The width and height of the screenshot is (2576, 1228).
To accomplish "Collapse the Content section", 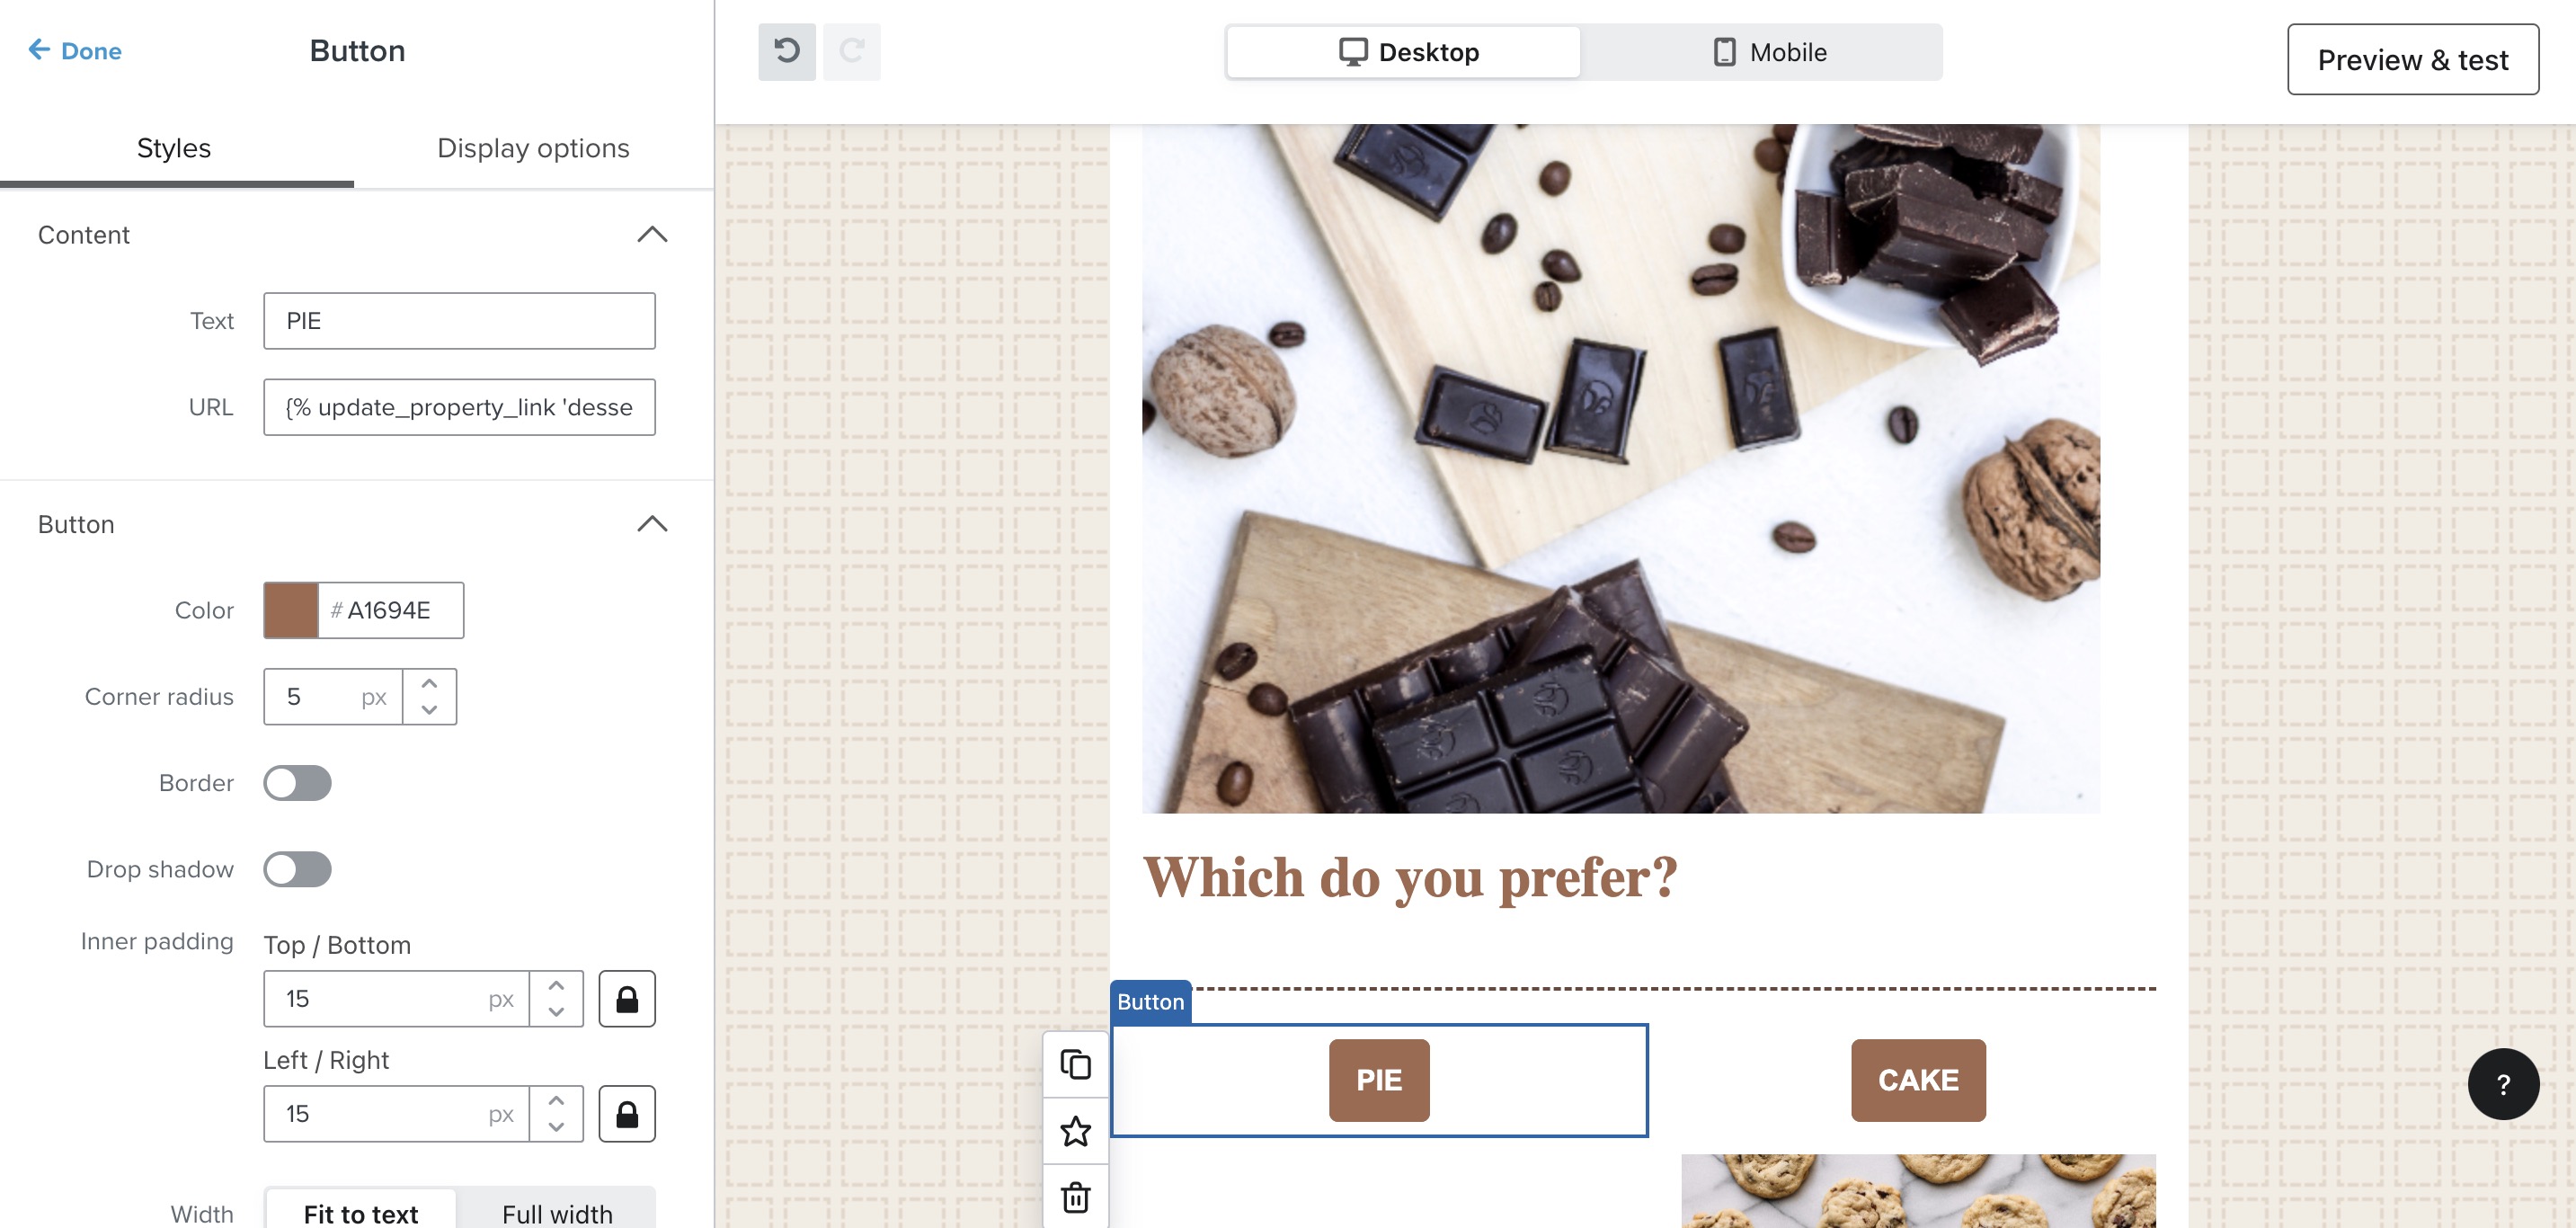I will tap(653, 234).
